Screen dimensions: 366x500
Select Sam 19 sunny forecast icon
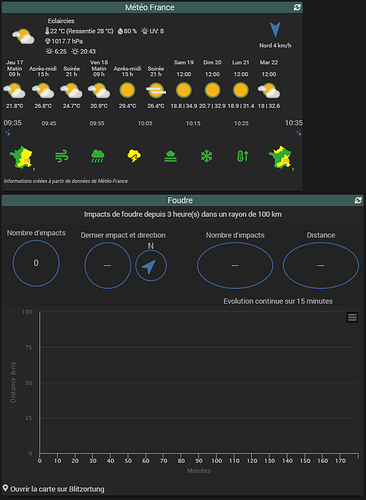pyautogui.click(x=184, y=90)
